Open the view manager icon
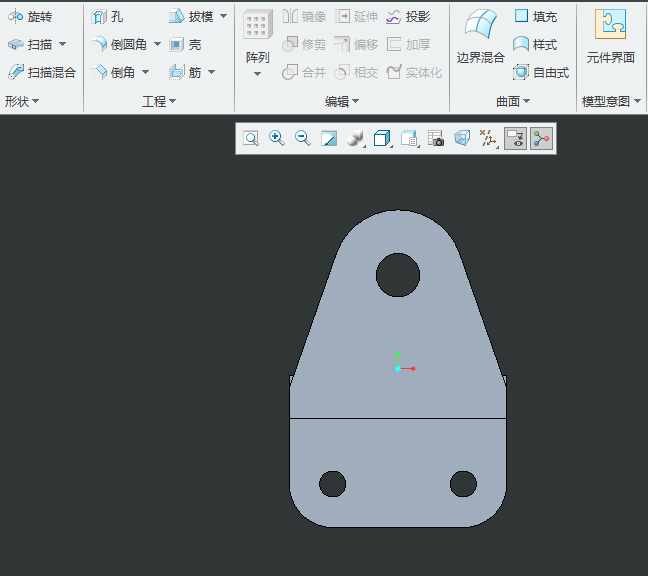Image resolution: width=648 pixels, height=576 pixels. tap(409, 138)
